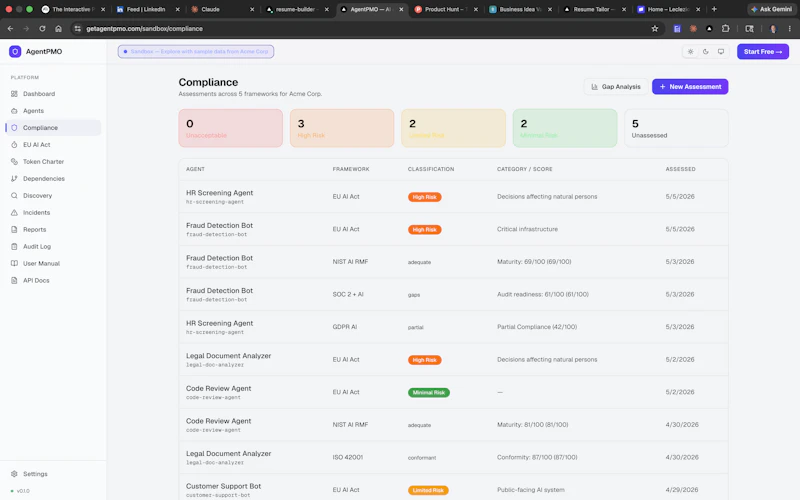Click the CLASSIFICATION column header
This screenshot has width=800, height=500.
pyautogui.click(x=431, y=169)
